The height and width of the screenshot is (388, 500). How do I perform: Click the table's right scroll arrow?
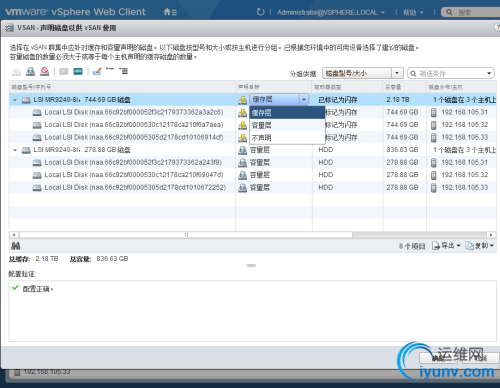click(491, 235)
